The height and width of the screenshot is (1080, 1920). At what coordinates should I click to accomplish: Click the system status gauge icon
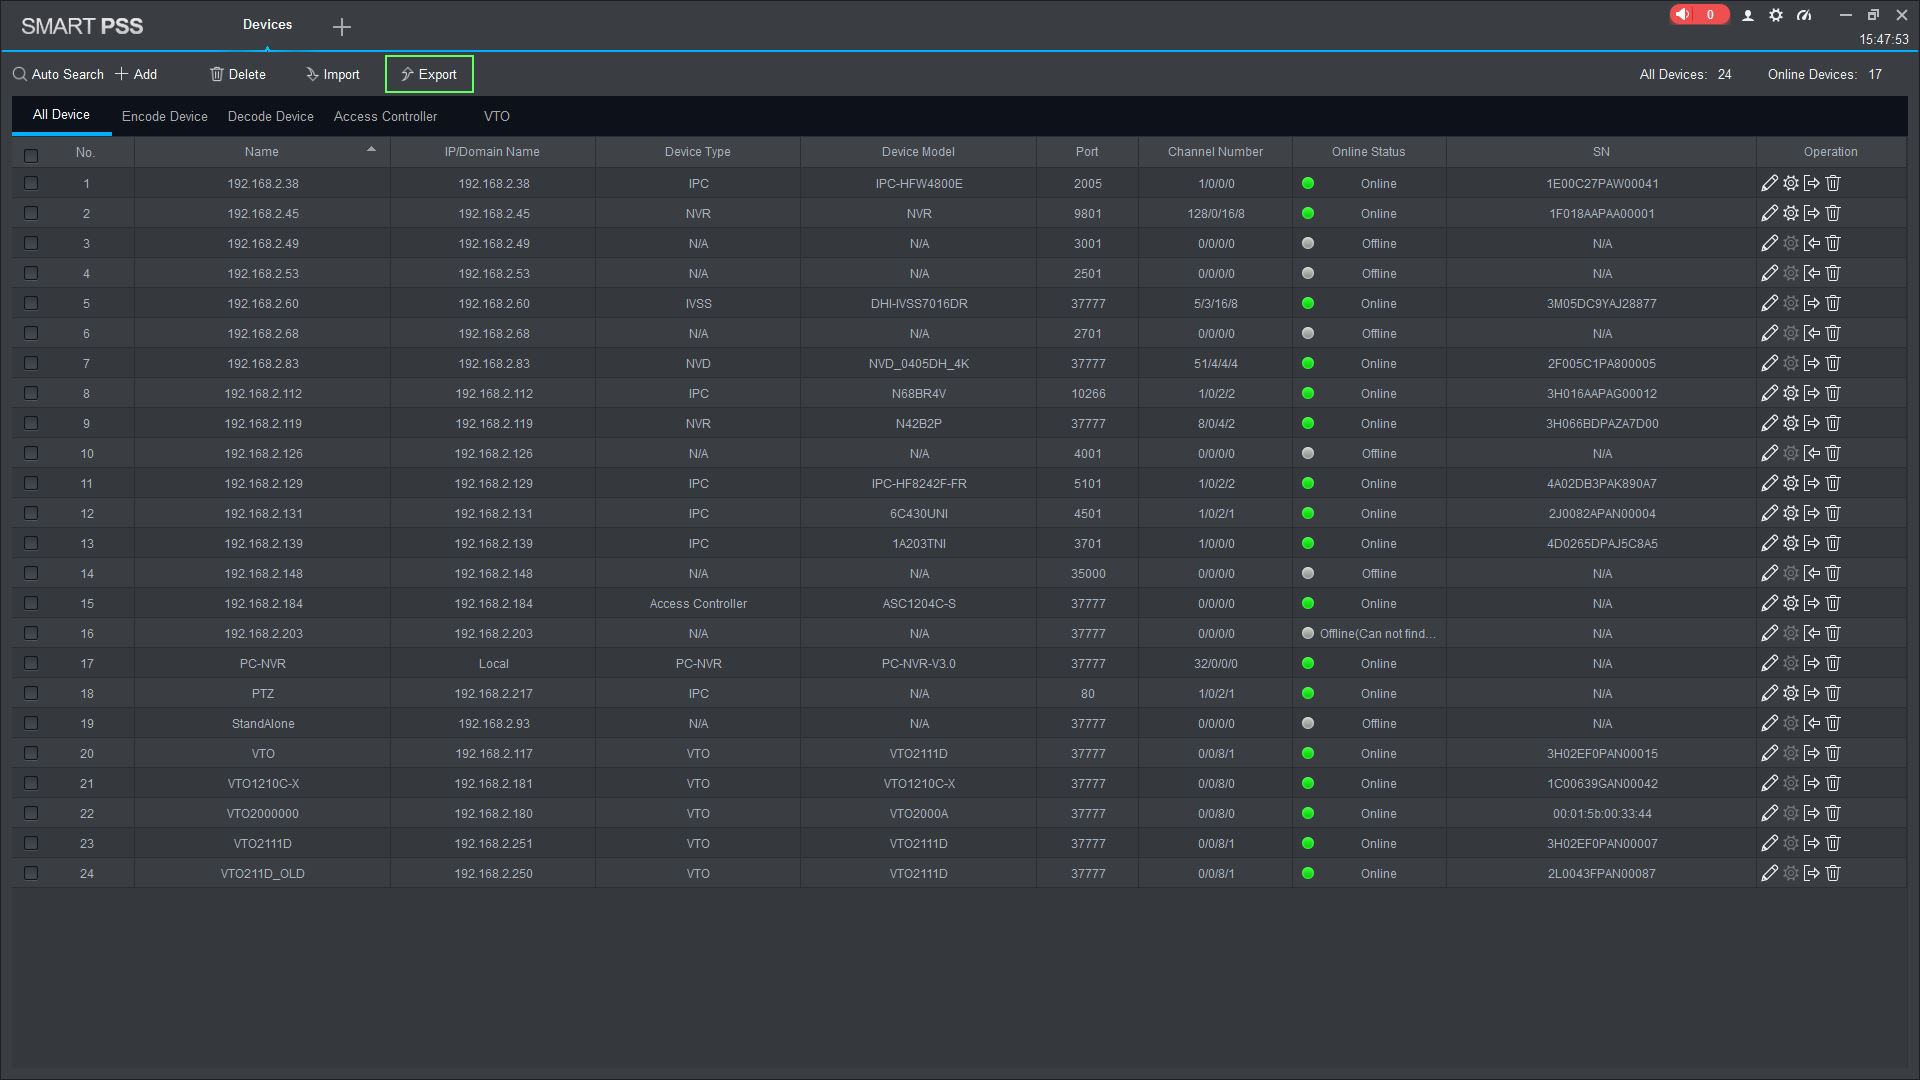[1804, 15]
